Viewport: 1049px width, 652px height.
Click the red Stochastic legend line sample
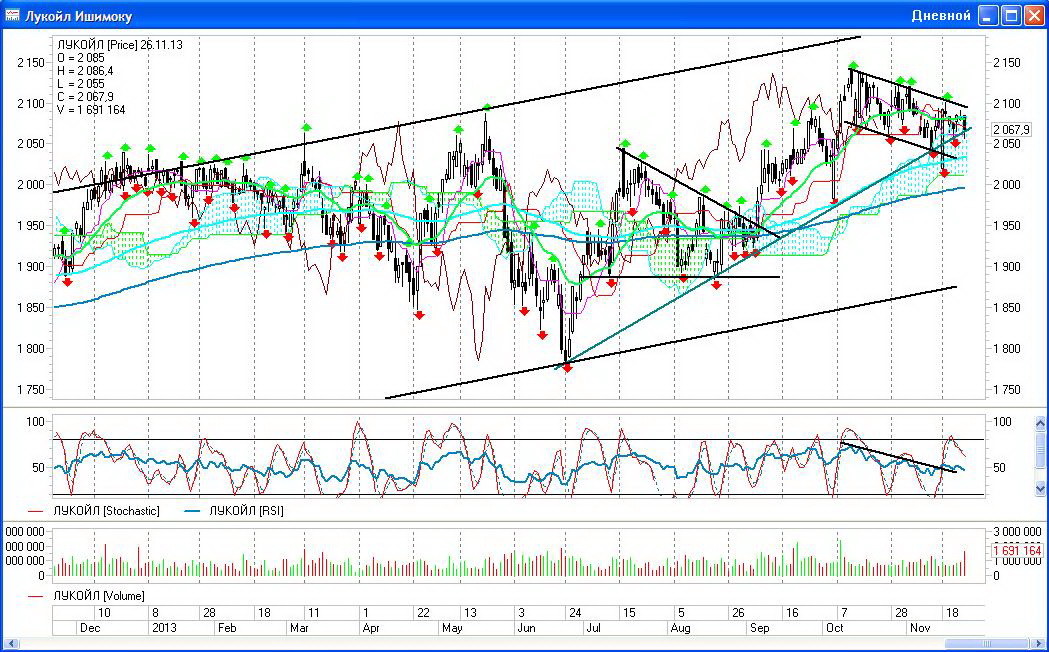coord(36,512)
